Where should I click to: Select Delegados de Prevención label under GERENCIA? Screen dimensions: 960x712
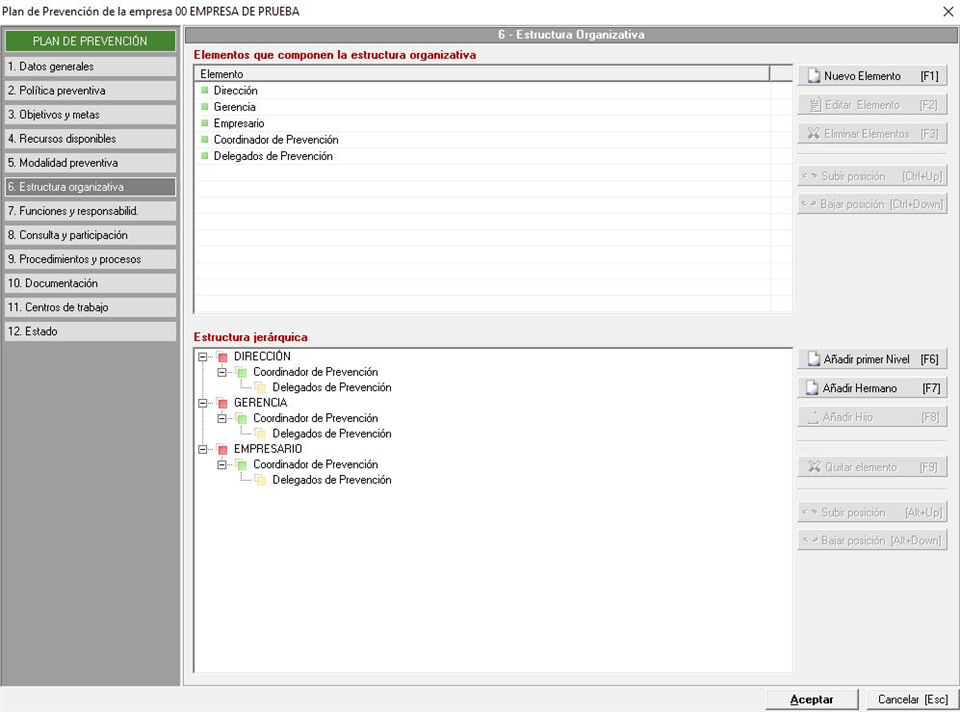pos(332,434)
